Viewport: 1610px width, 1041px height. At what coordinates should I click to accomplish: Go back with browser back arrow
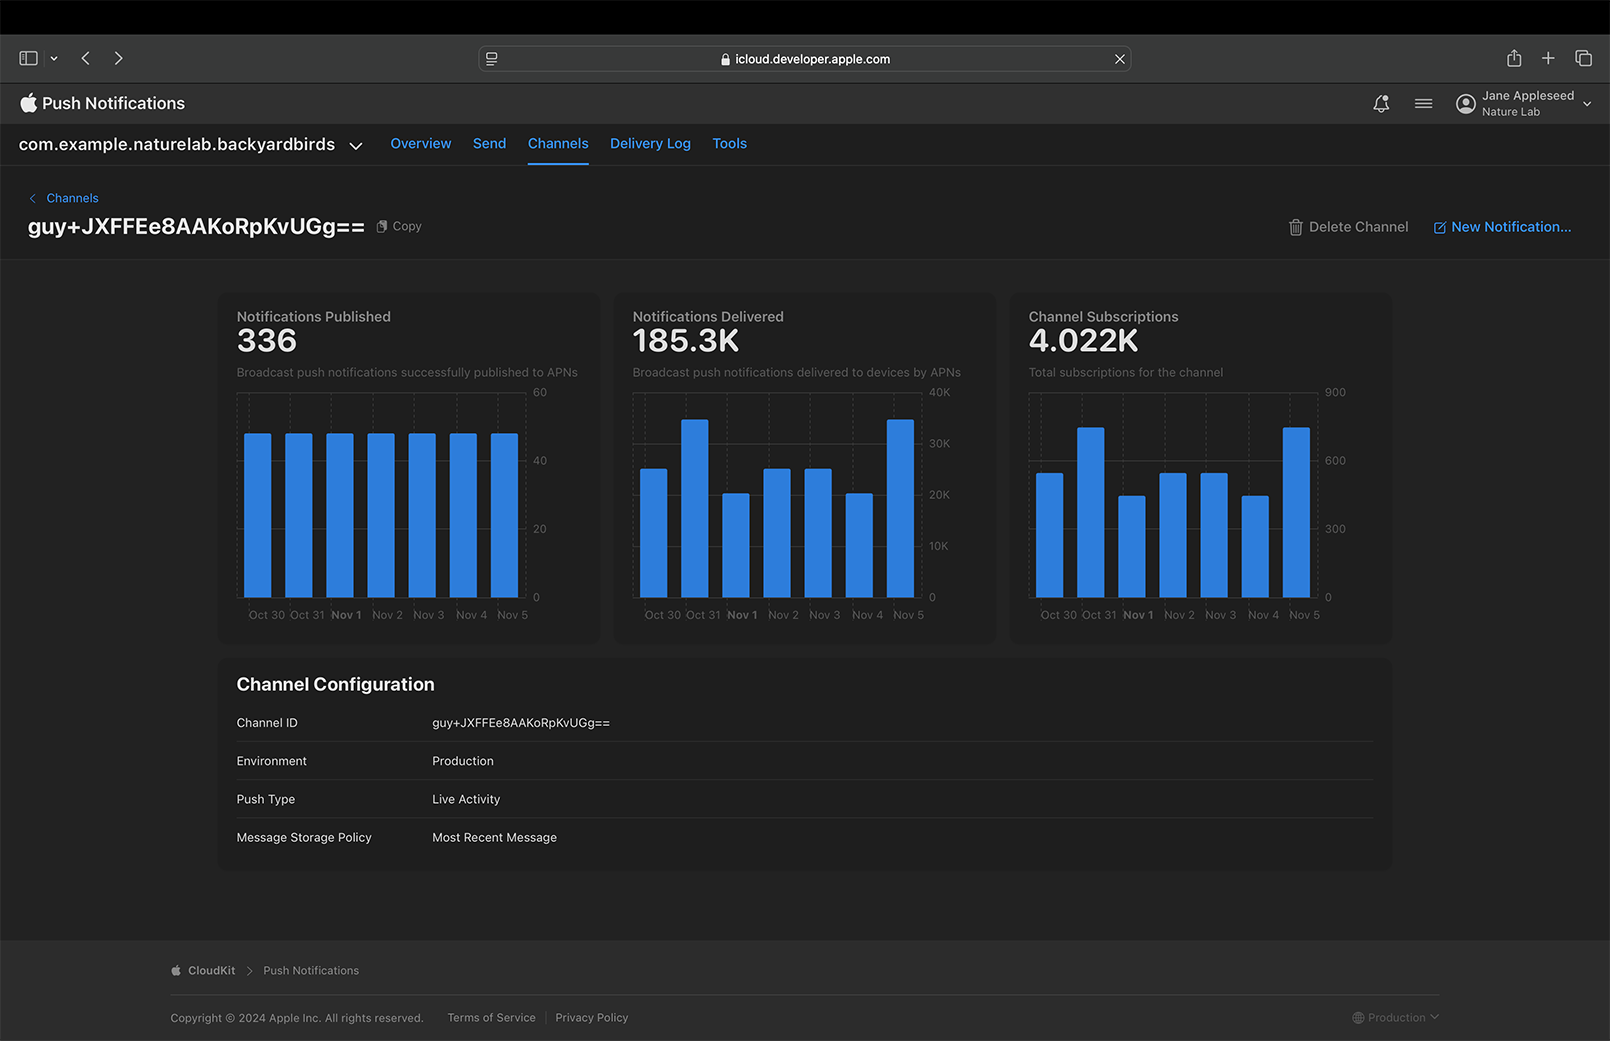pos(86,58)
